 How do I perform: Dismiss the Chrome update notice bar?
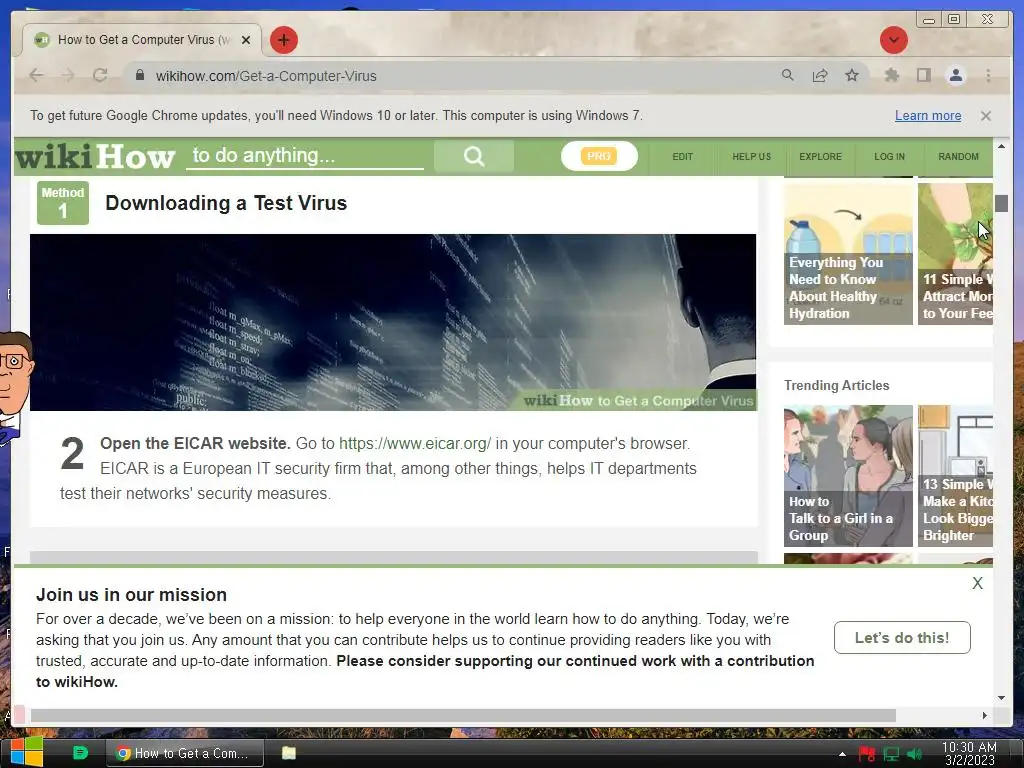point(985,116)
